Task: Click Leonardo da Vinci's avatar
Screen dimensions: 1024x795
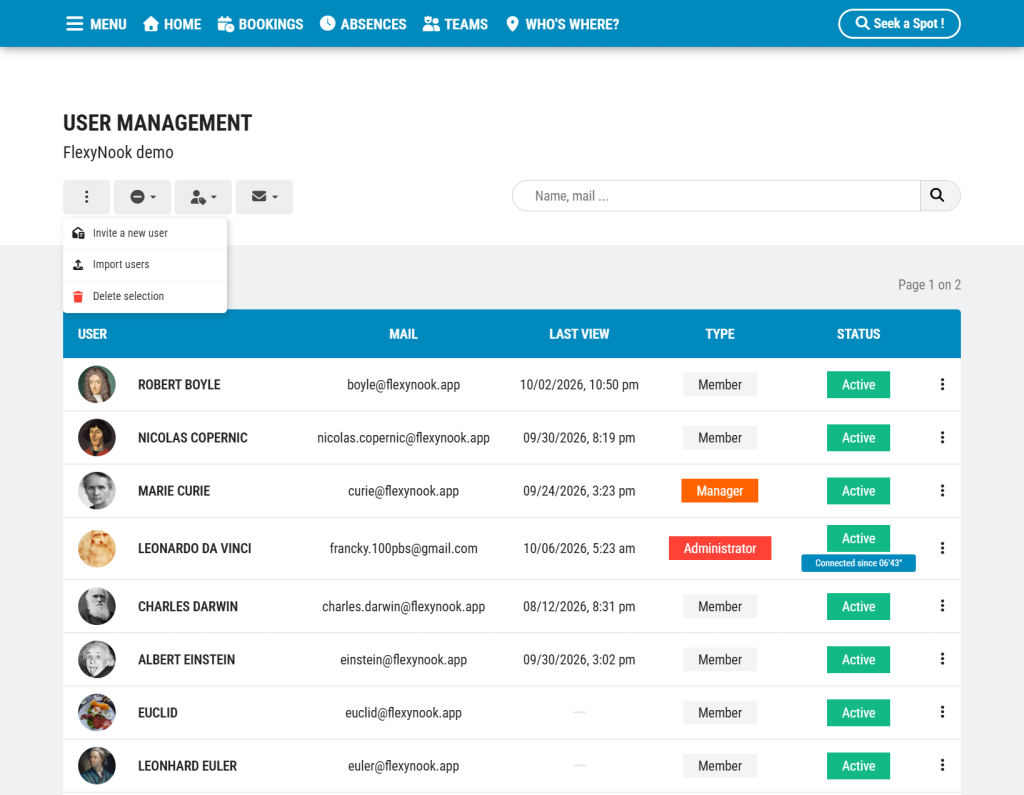Action: [97, 548]
